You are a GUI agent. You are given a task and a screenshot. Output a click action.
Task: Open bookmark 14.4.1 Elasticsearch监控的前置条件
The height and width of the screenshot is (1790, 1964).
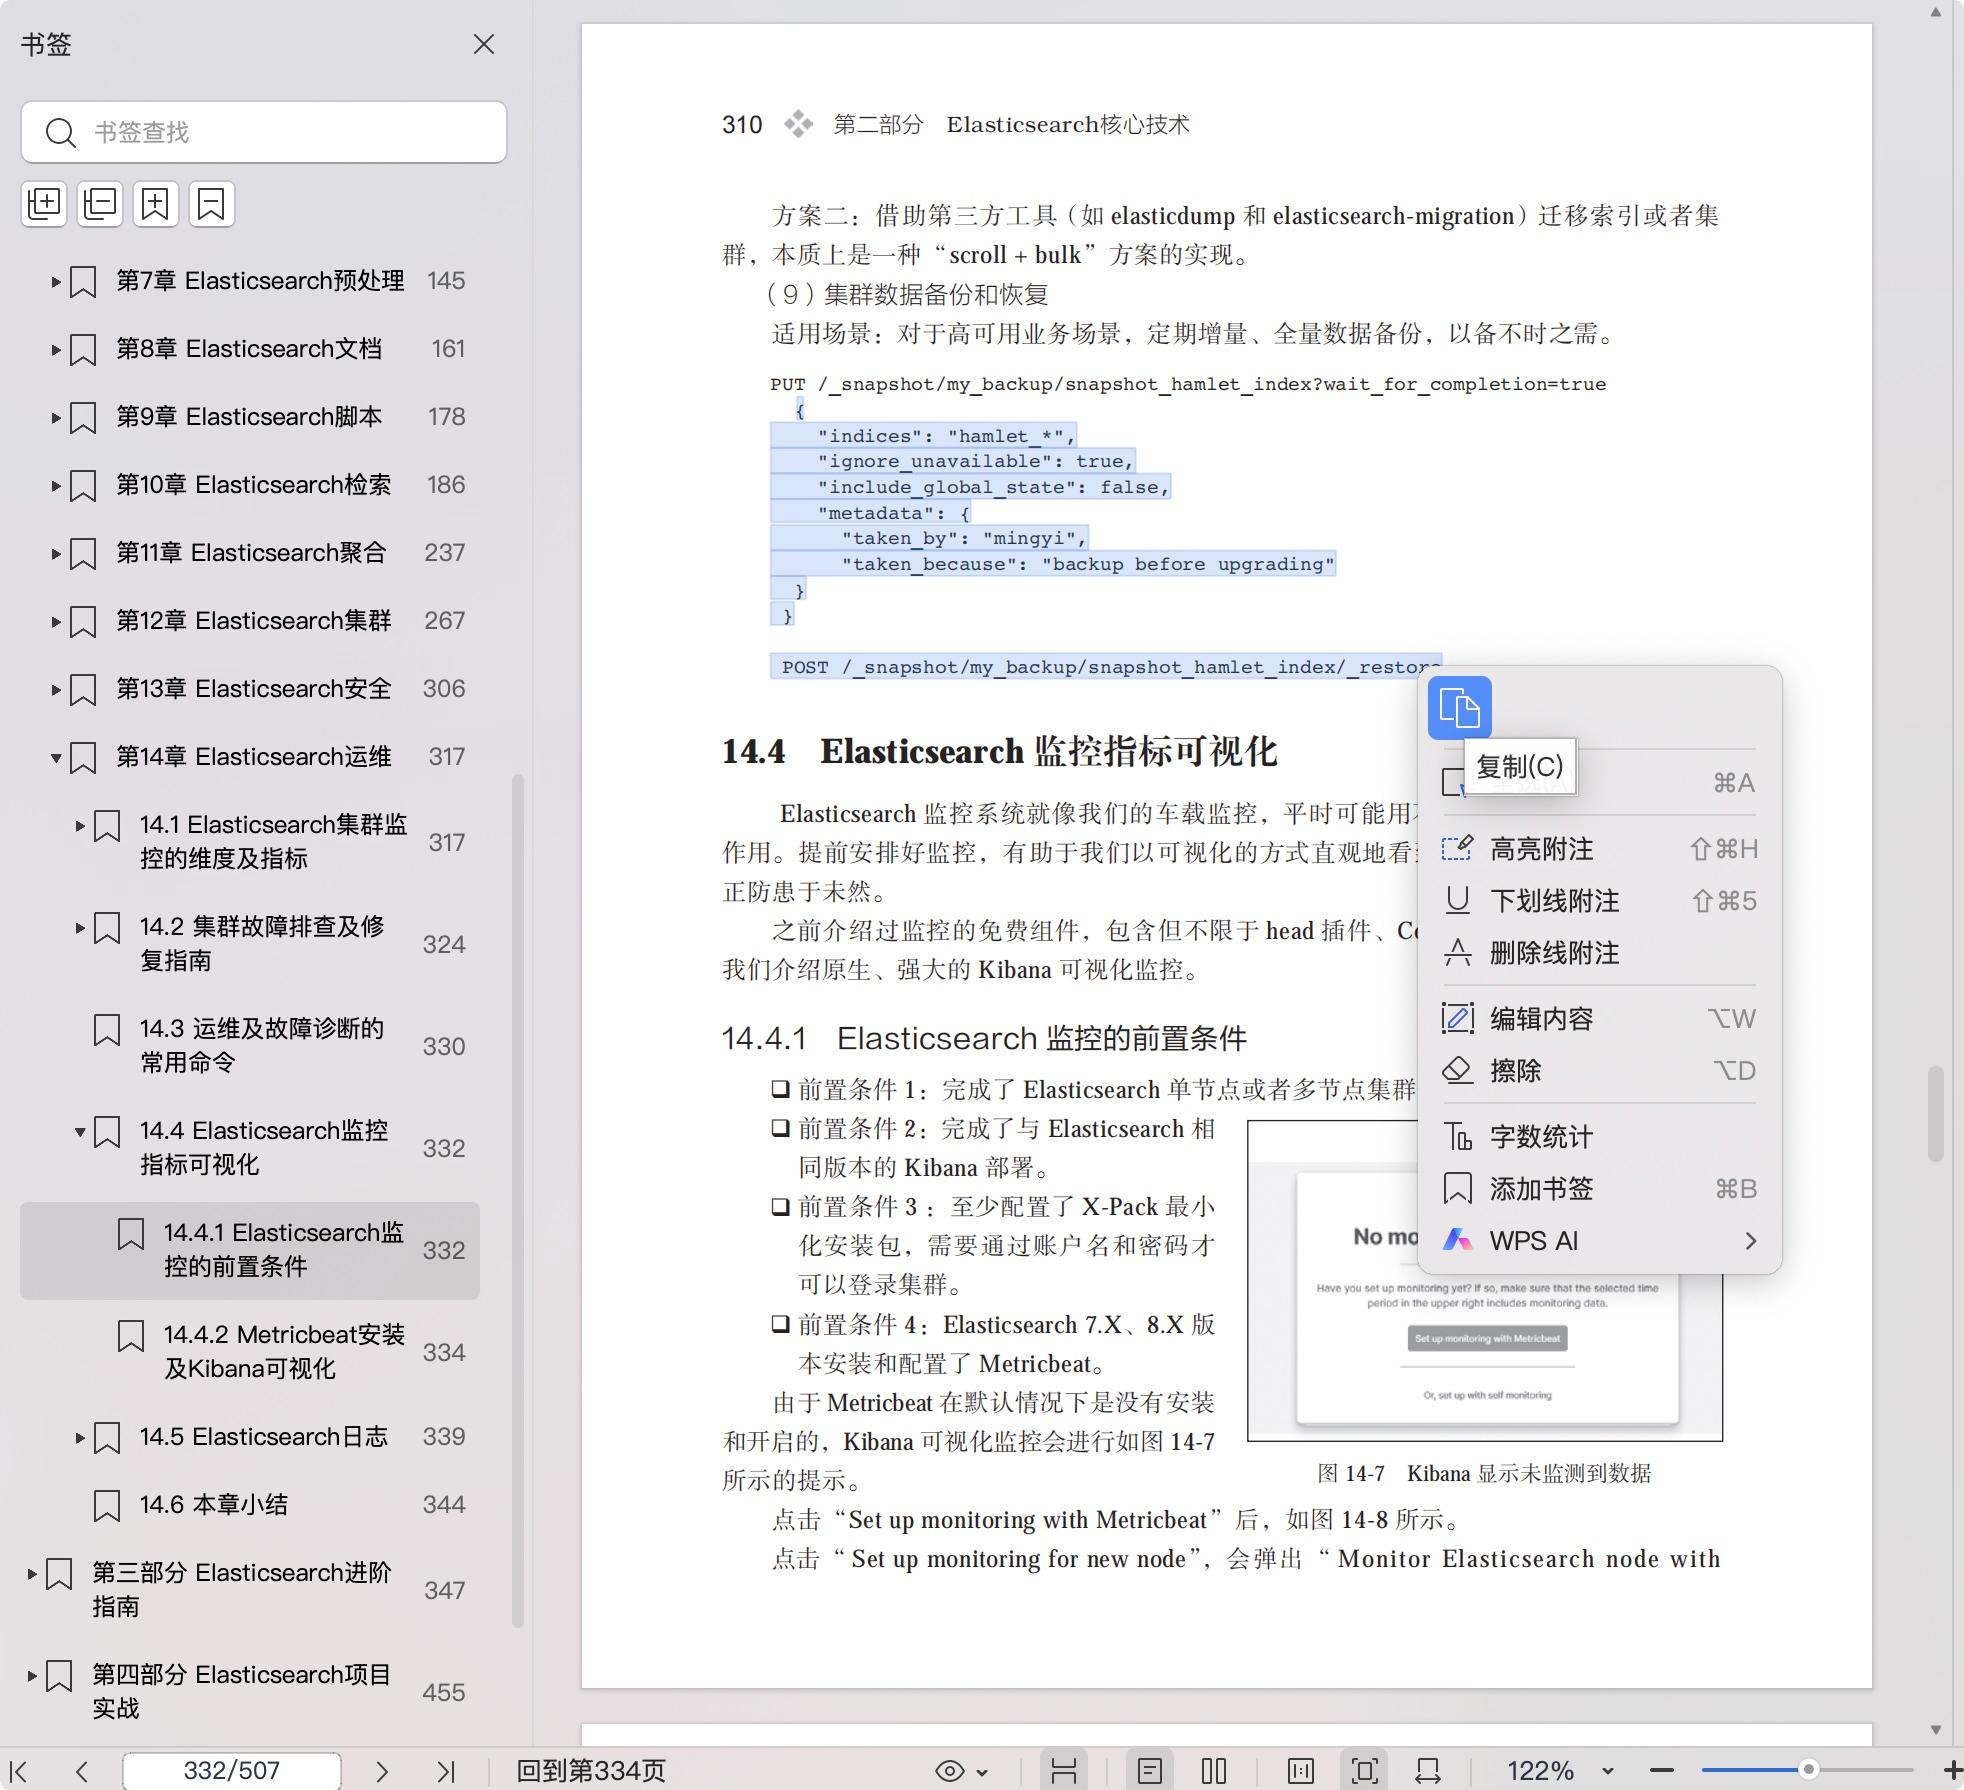pos(250,1250)
